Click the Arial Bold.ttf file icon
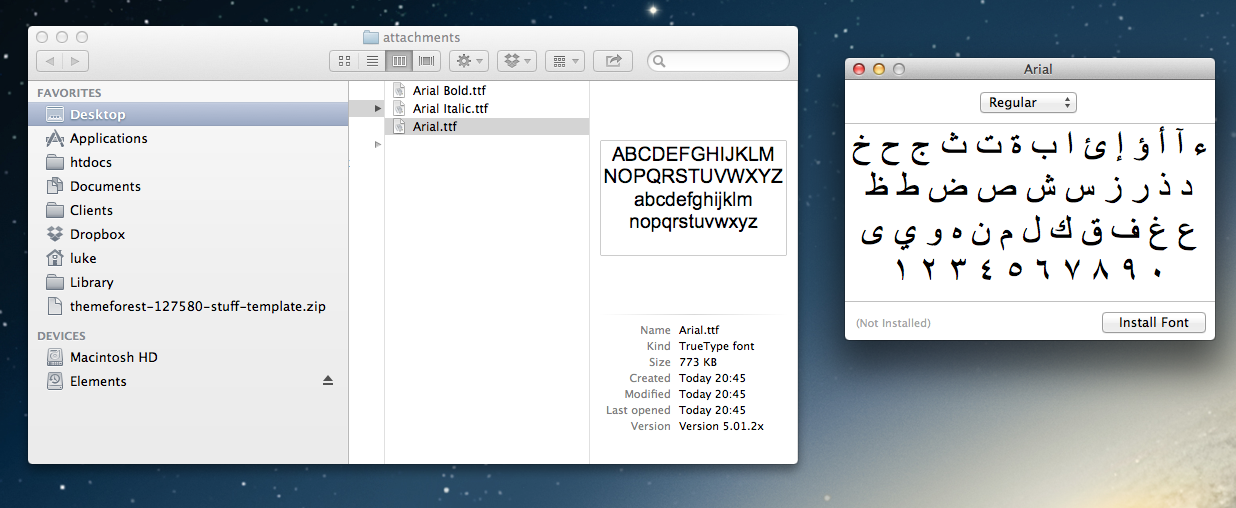The width and height of the screenshot is (1236, 508). click(399, 90)
